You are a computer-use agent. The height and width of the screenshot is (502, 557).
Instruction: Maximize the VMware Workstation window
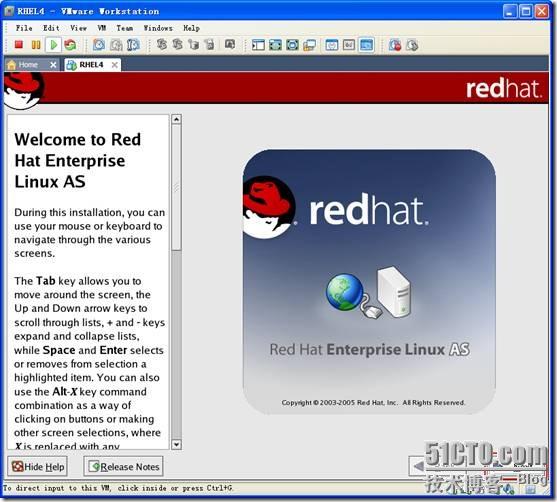pyautogui.click(x=526, y=11)
